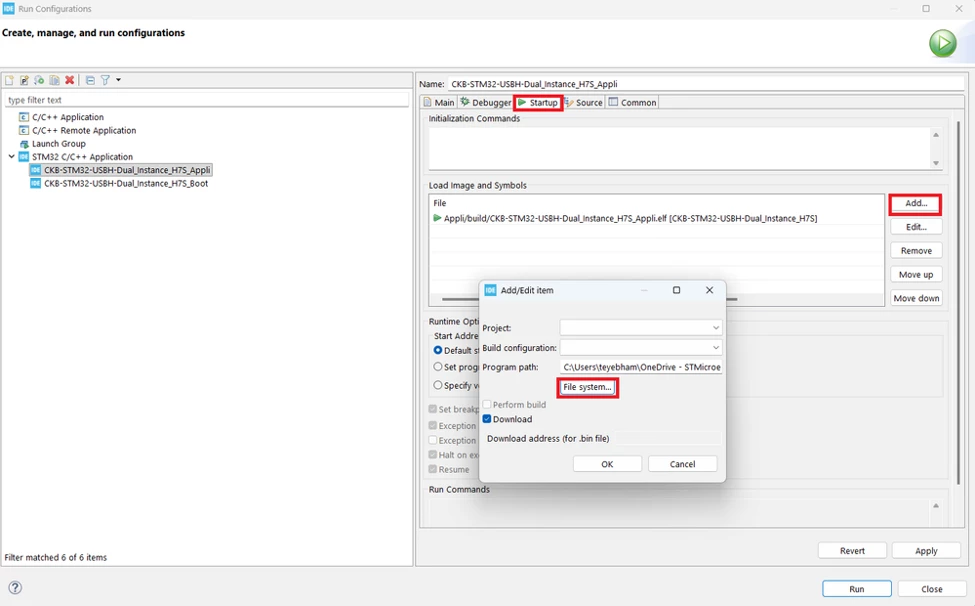Click the Help question mark icon
This screenshot has width=975, height=606.
pyautogui.click(x=15, y=587)
